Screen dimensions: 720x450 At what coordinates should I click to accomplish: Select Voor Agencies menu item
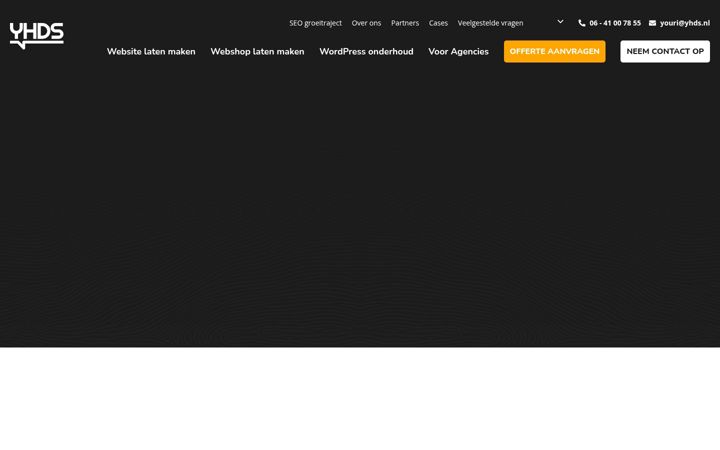(458, 51)
